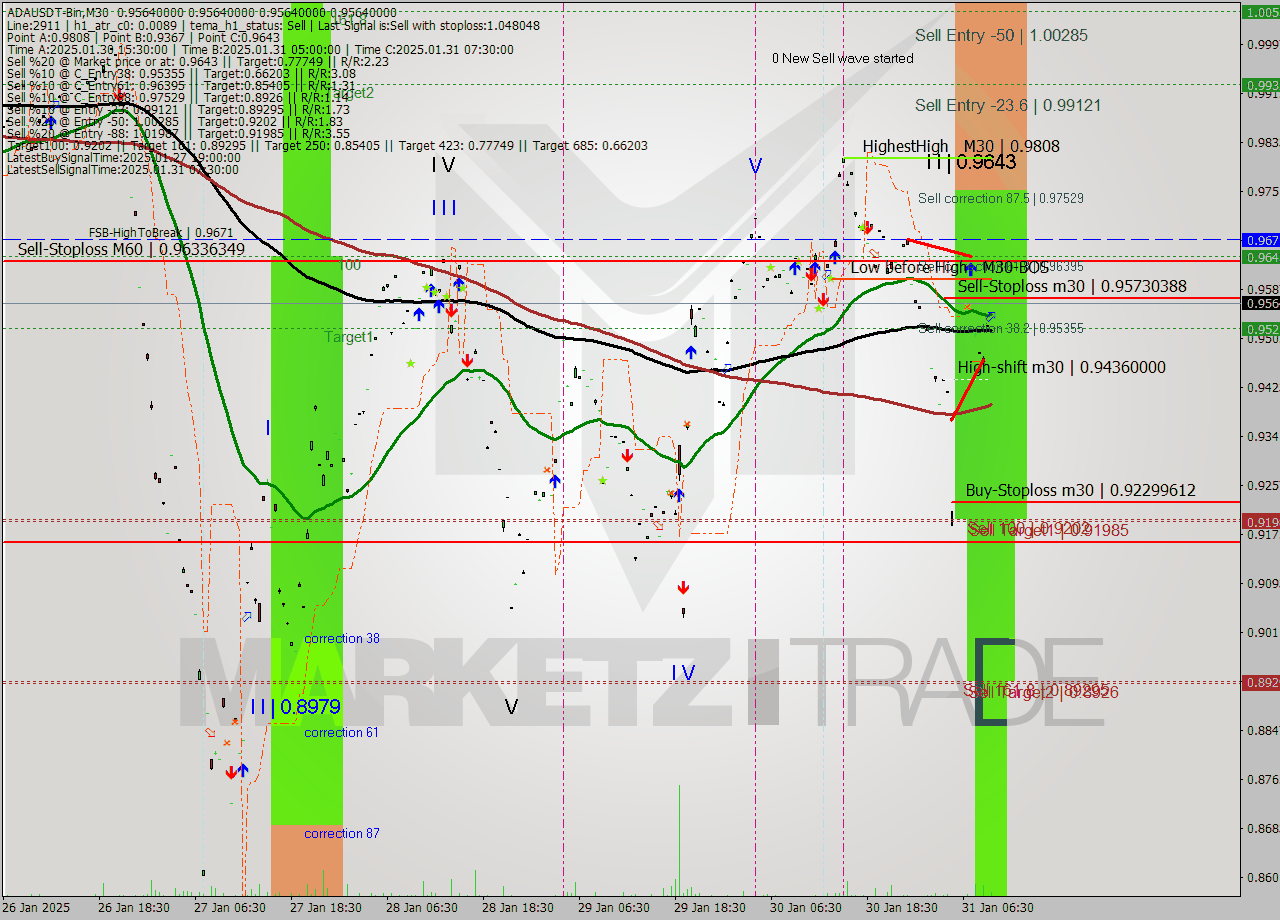Click the blue V wave label at top
This screenshot has height=920, width=1280.
755,167
